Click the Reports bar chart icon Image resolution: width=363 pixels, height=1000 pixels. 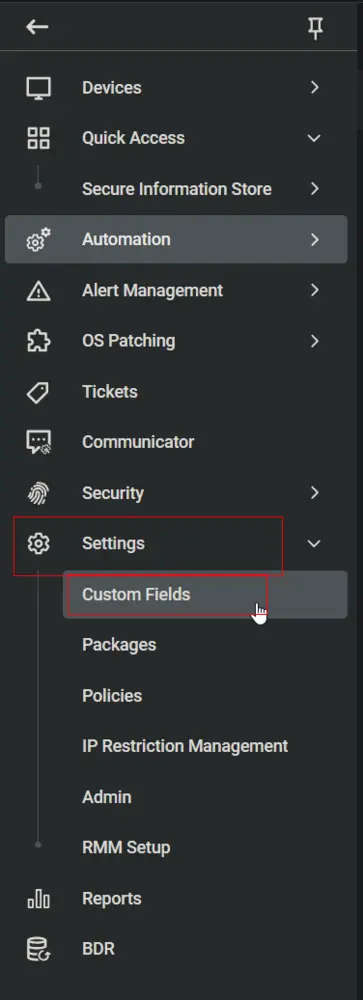coord(38,899)
